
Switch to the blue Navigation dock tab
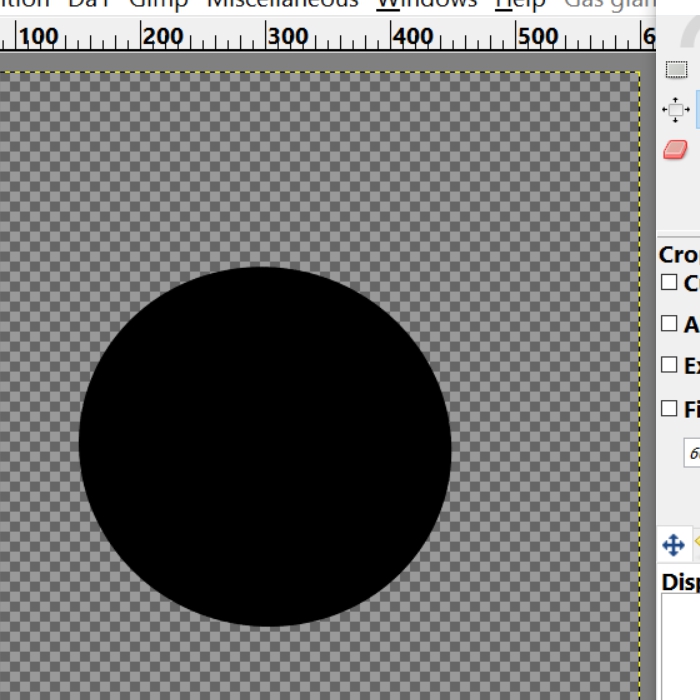(x=674, y=545)
